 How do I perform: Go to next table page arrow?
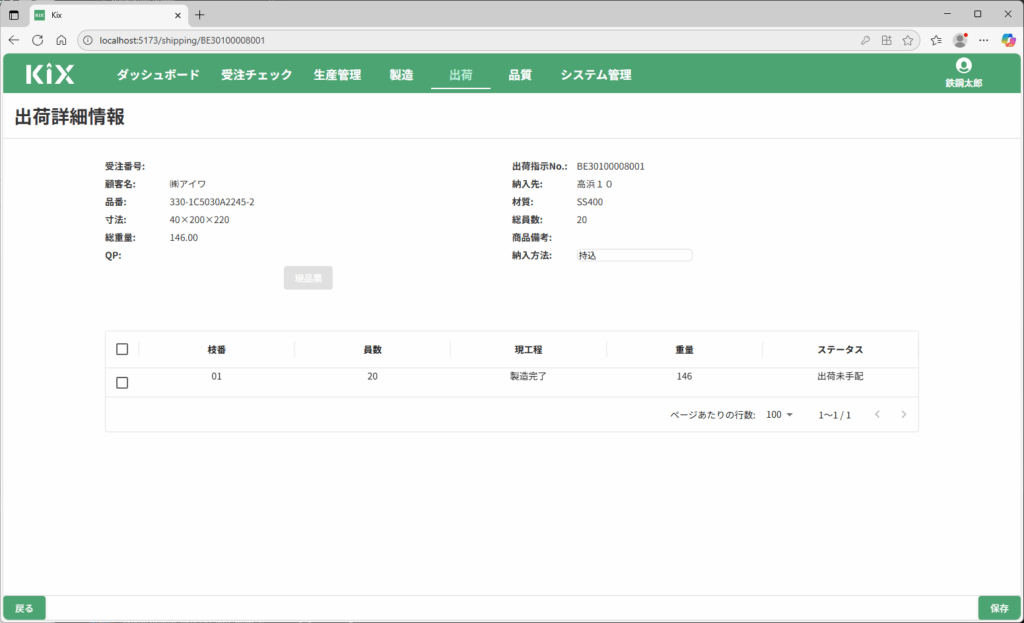[x=903, y=415]
